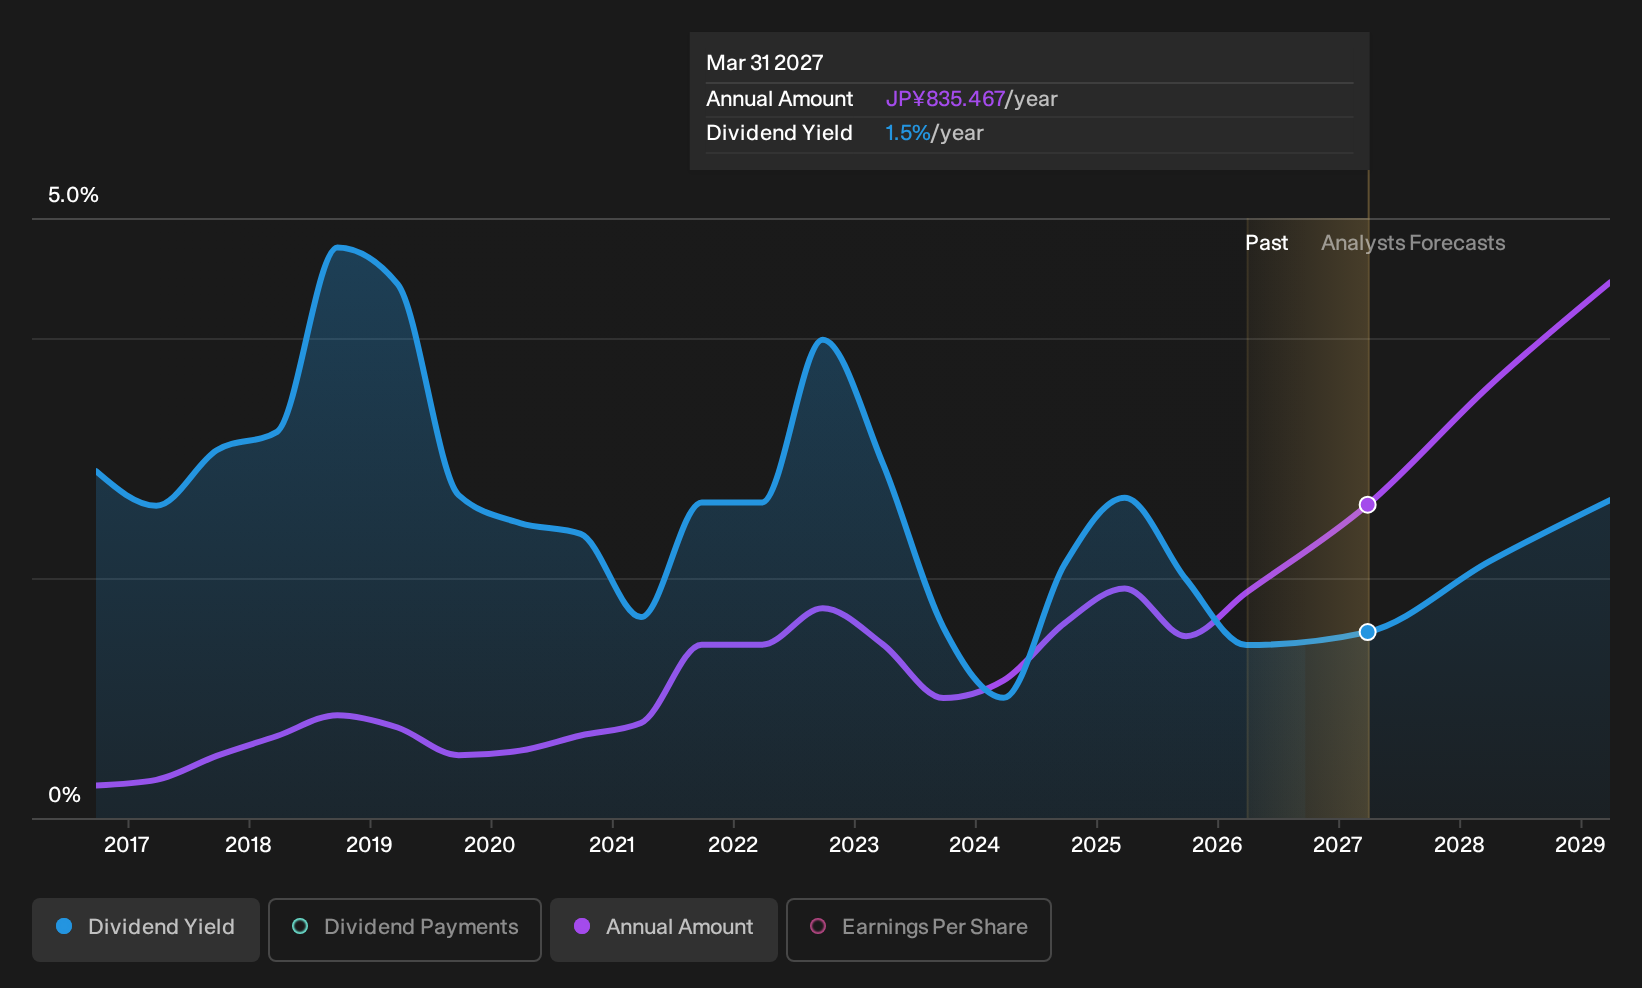Click the purple Annual Amount legend dot

pyautogui.click(x=582, y=926)
